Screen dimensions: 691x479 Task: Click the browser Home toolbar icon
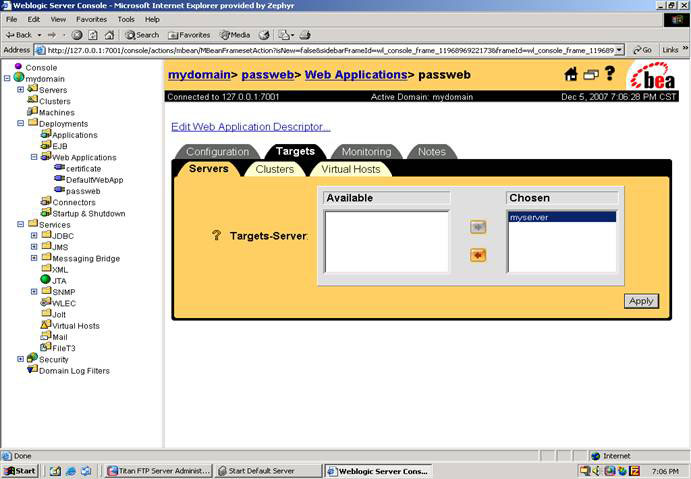click(x=109, y=35)
